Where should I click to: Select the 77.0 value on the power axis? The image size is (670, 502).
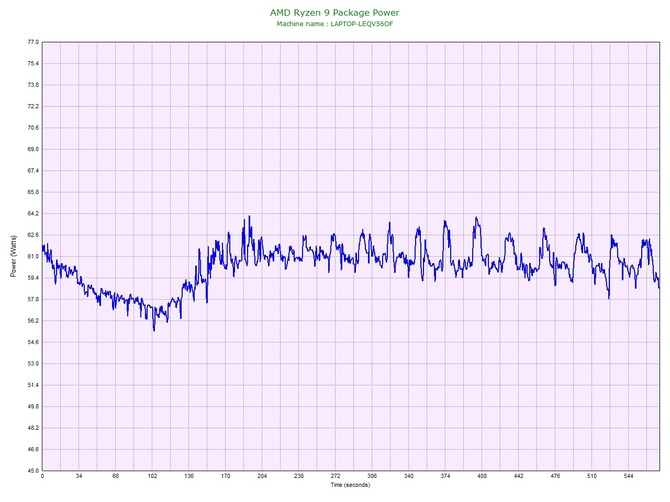[x=33, y=42]
